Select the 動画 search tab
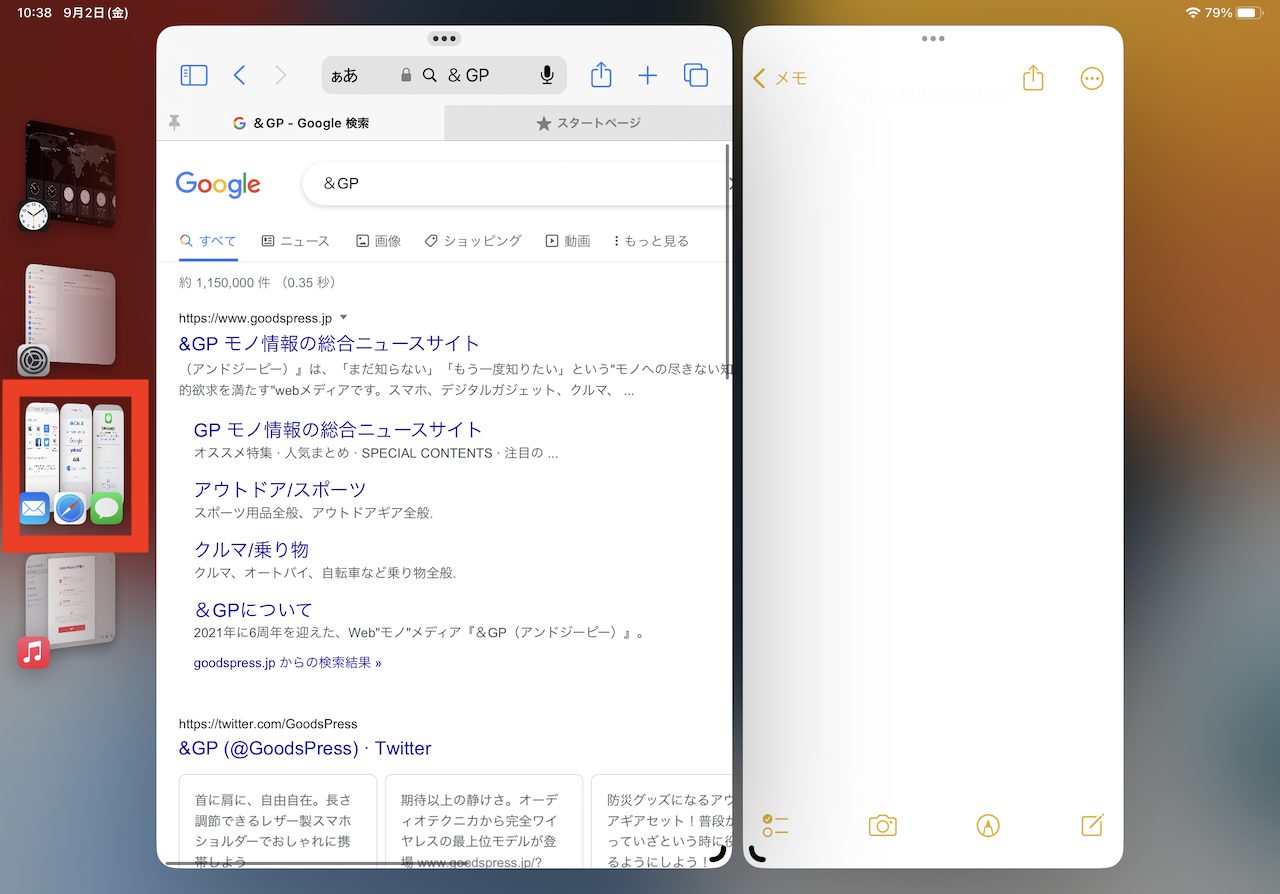Screen dimensions: 1280x894 click(567, 241)
